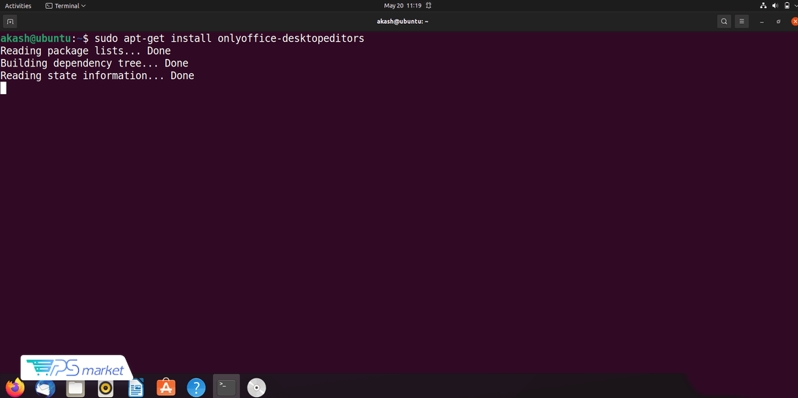Click the command text onlyoffice-desktopeditors

click(x=291, y=39)
